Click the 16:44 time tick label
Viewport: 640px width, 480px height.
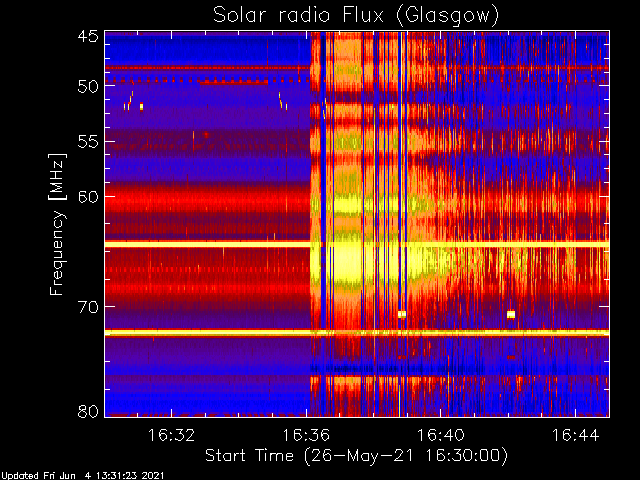pyautogui.click(x=576, y=435)
